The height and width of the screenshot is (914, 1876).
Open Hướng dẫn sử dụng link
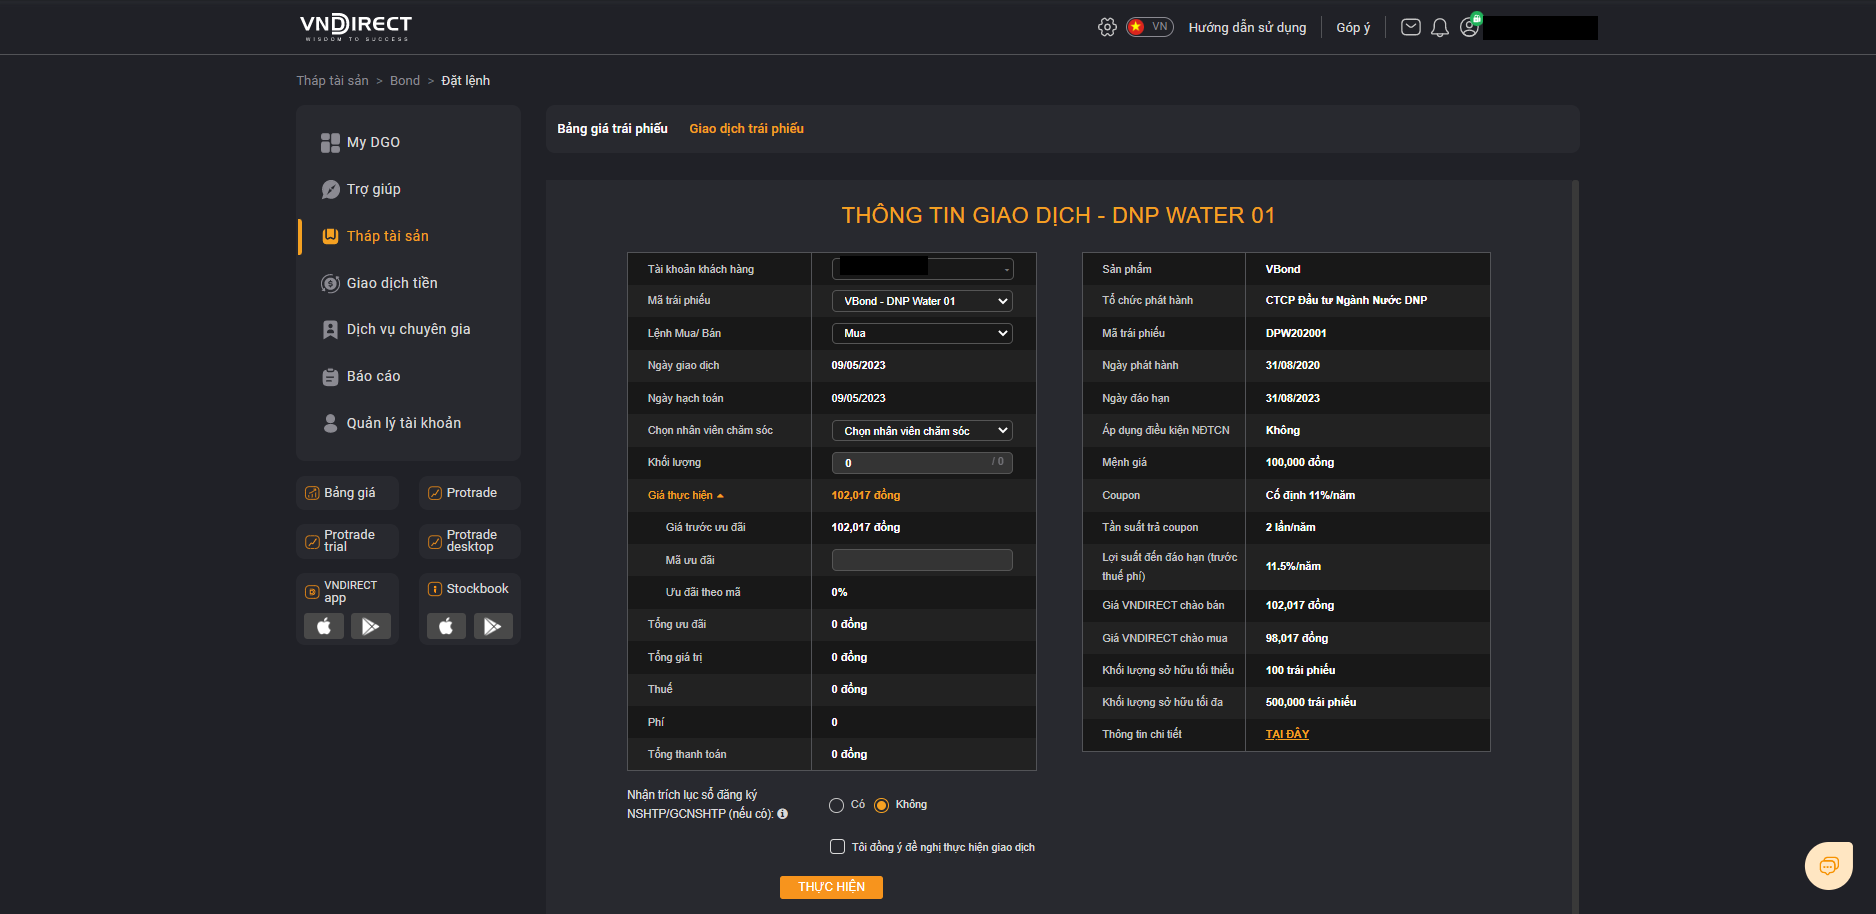click(1247, 28)
